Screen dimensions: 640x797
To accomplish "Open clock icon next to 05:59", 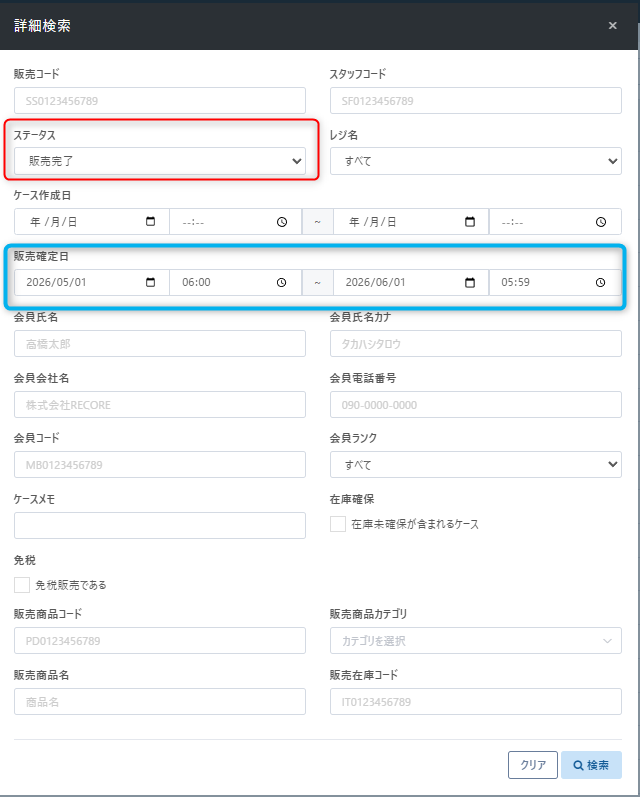I will pos(600,282).
